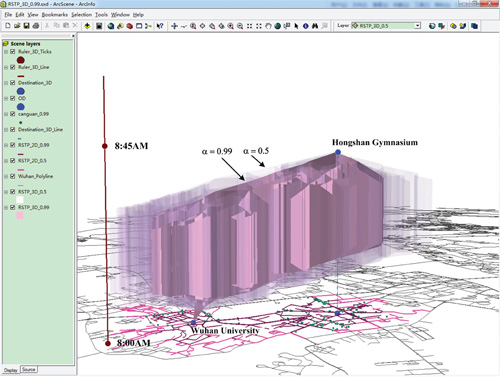This screenshot has width=500, height=377.
Task: Open the Window menu
Action: click(120, 15)
